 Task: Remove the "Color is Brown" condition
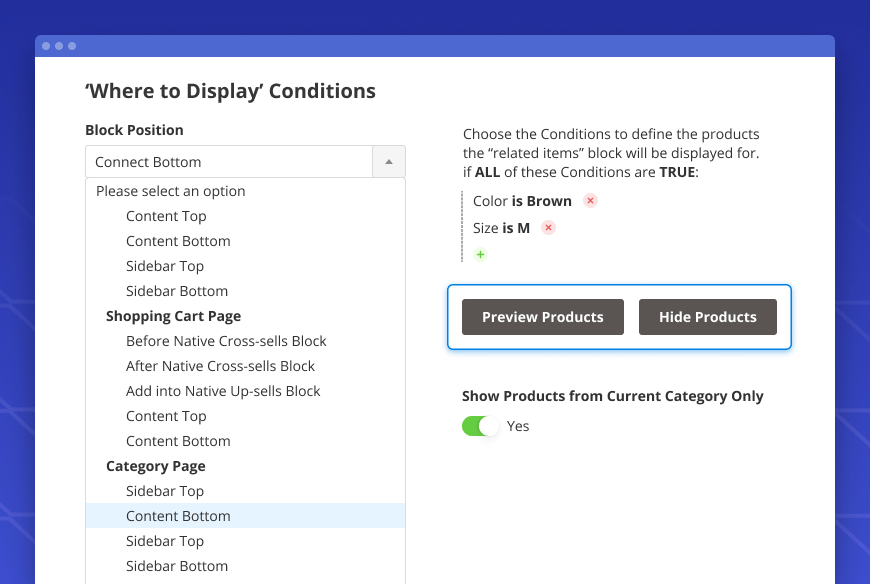point(590,200)
